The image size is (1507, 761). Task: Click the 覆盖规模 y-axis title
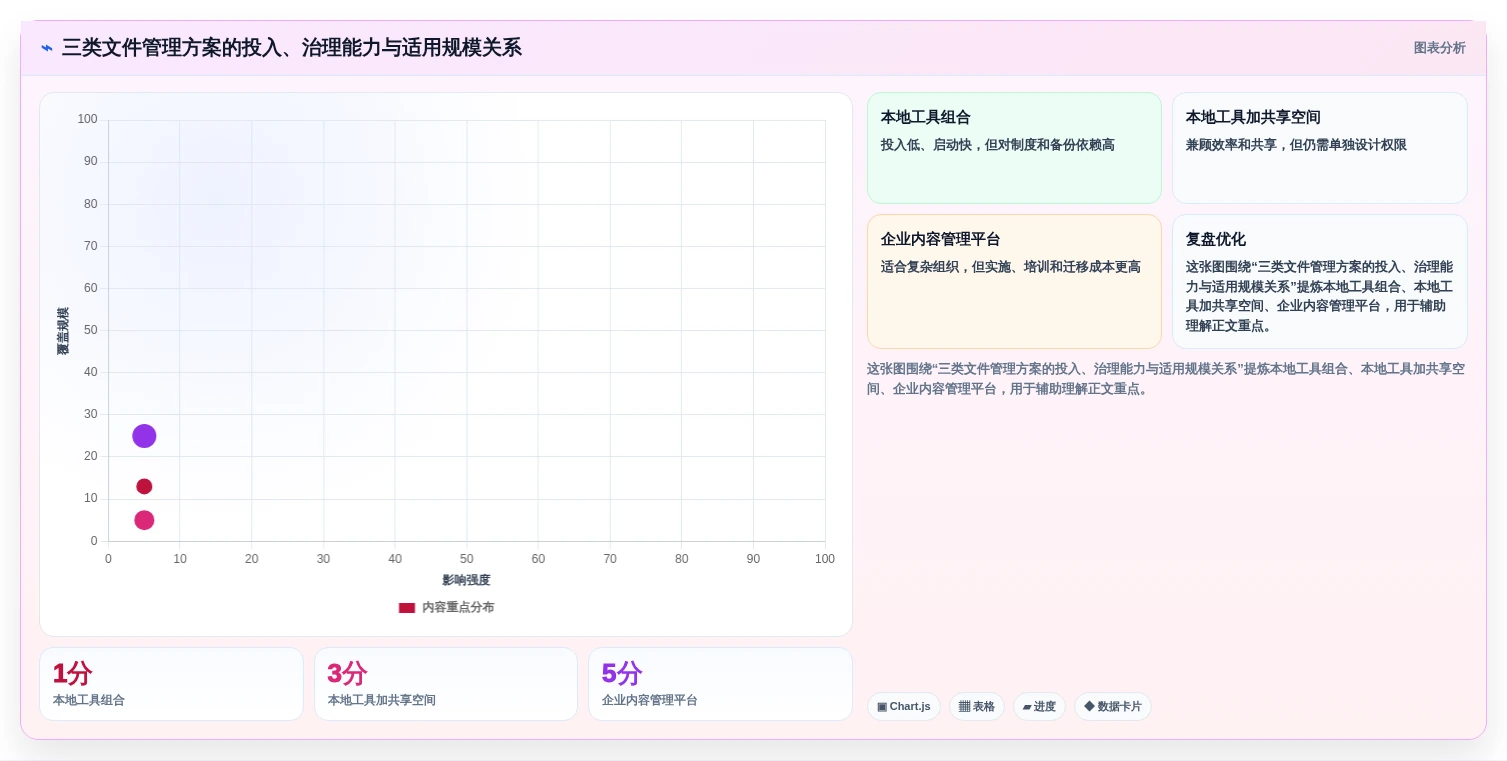(x=63, y=331)
